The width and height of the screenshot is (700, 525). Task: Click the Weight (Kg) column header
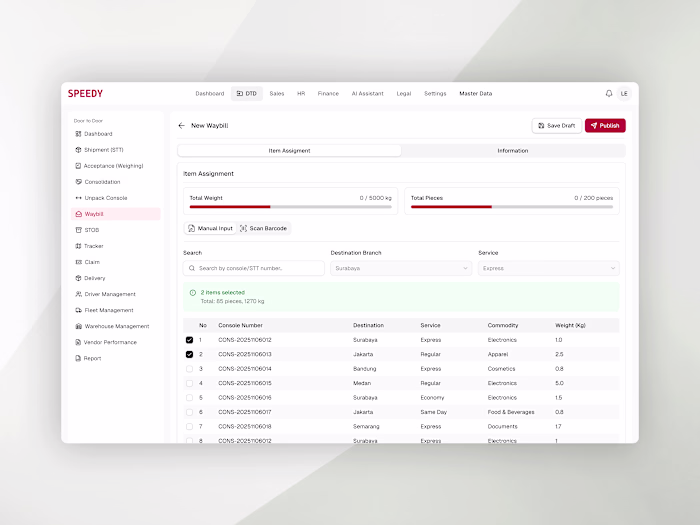pyautogui.click(x=570, y=325)
